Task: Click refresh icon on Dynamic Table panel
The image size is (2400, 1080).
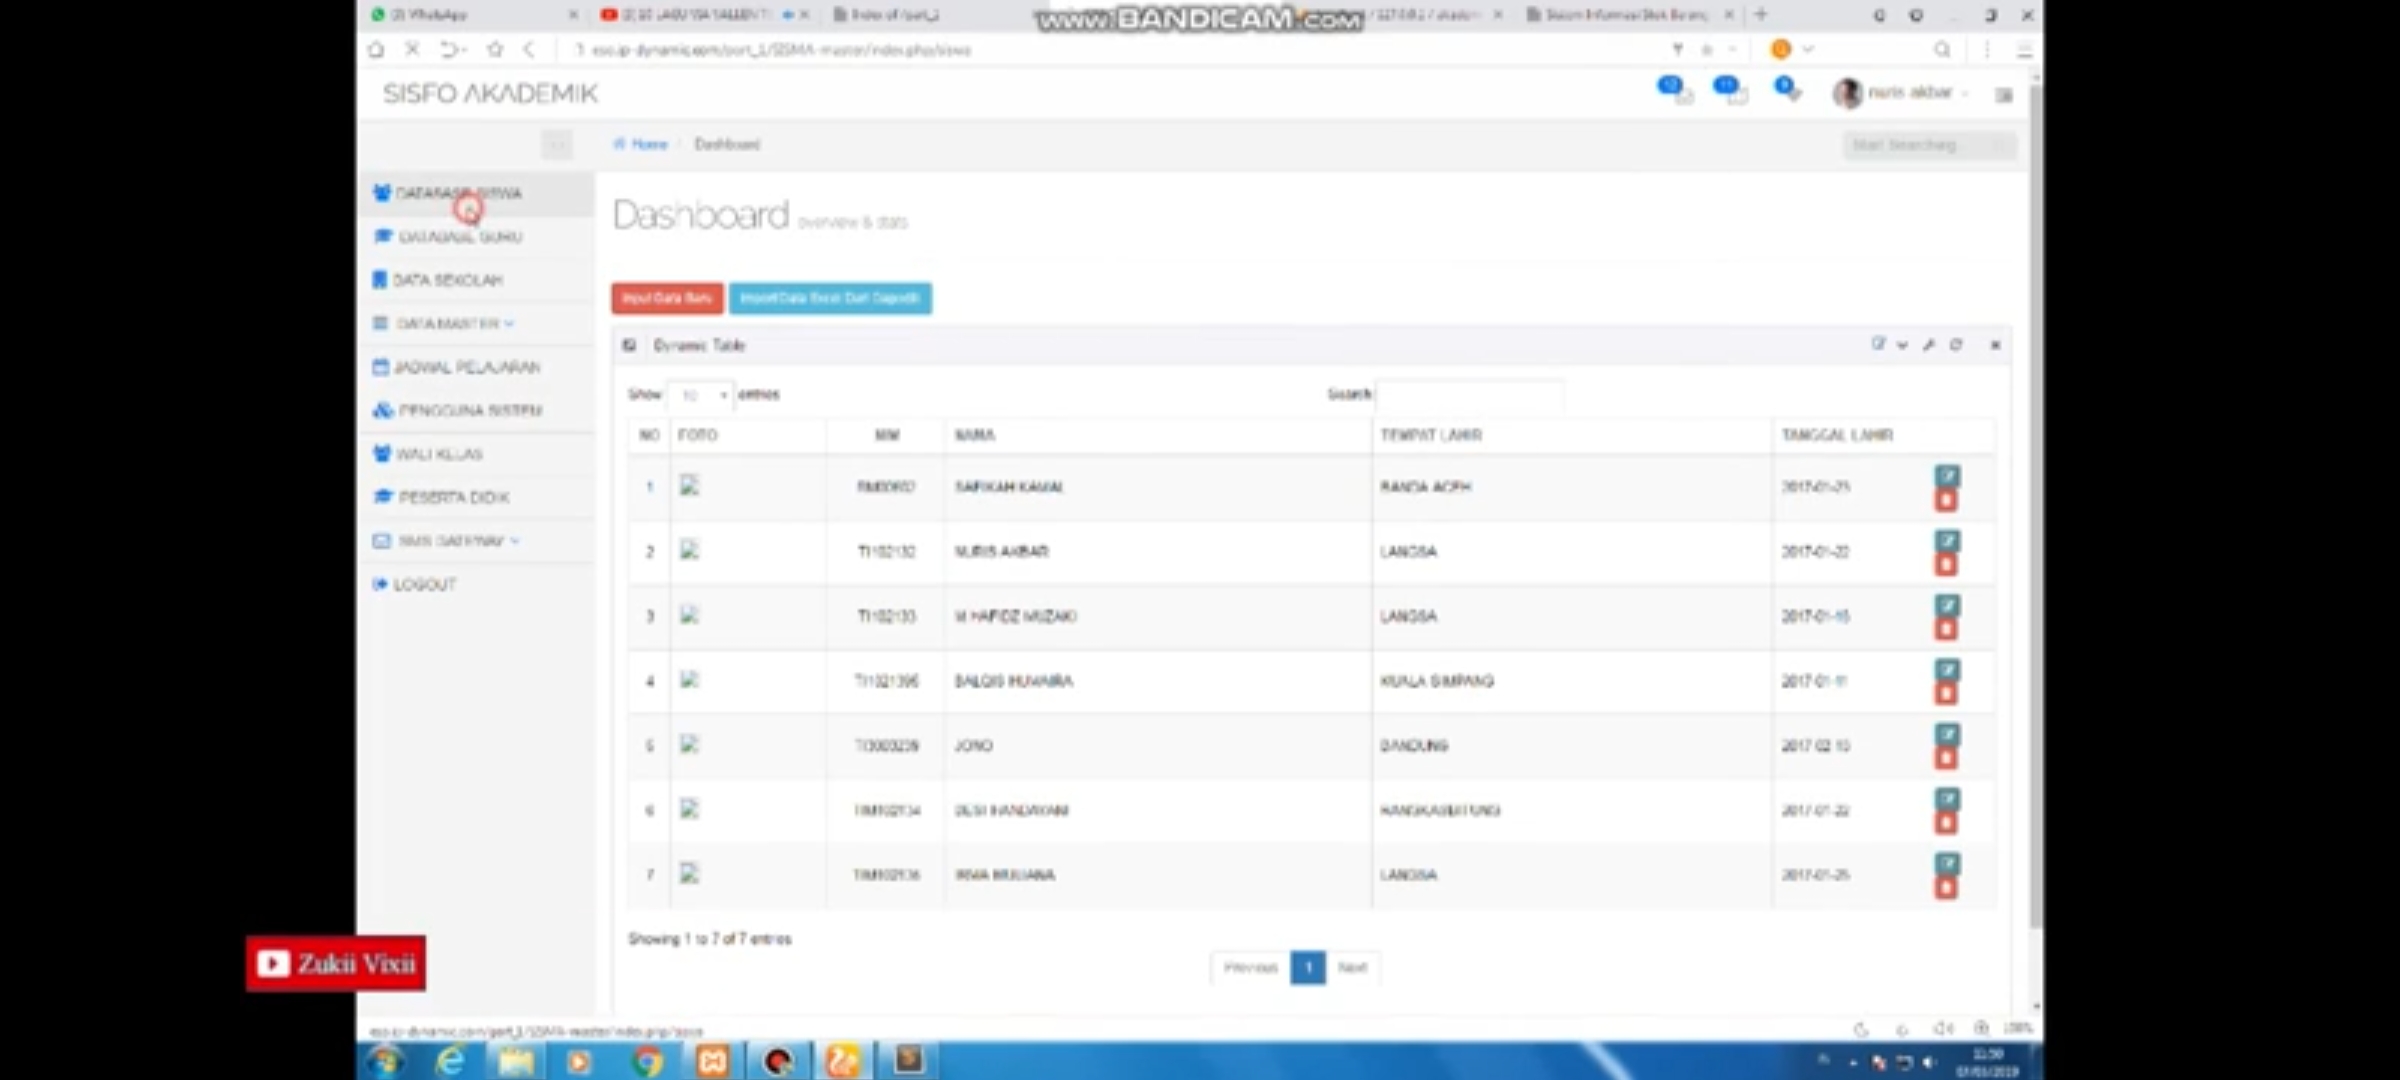Action: coord(1956,345)
